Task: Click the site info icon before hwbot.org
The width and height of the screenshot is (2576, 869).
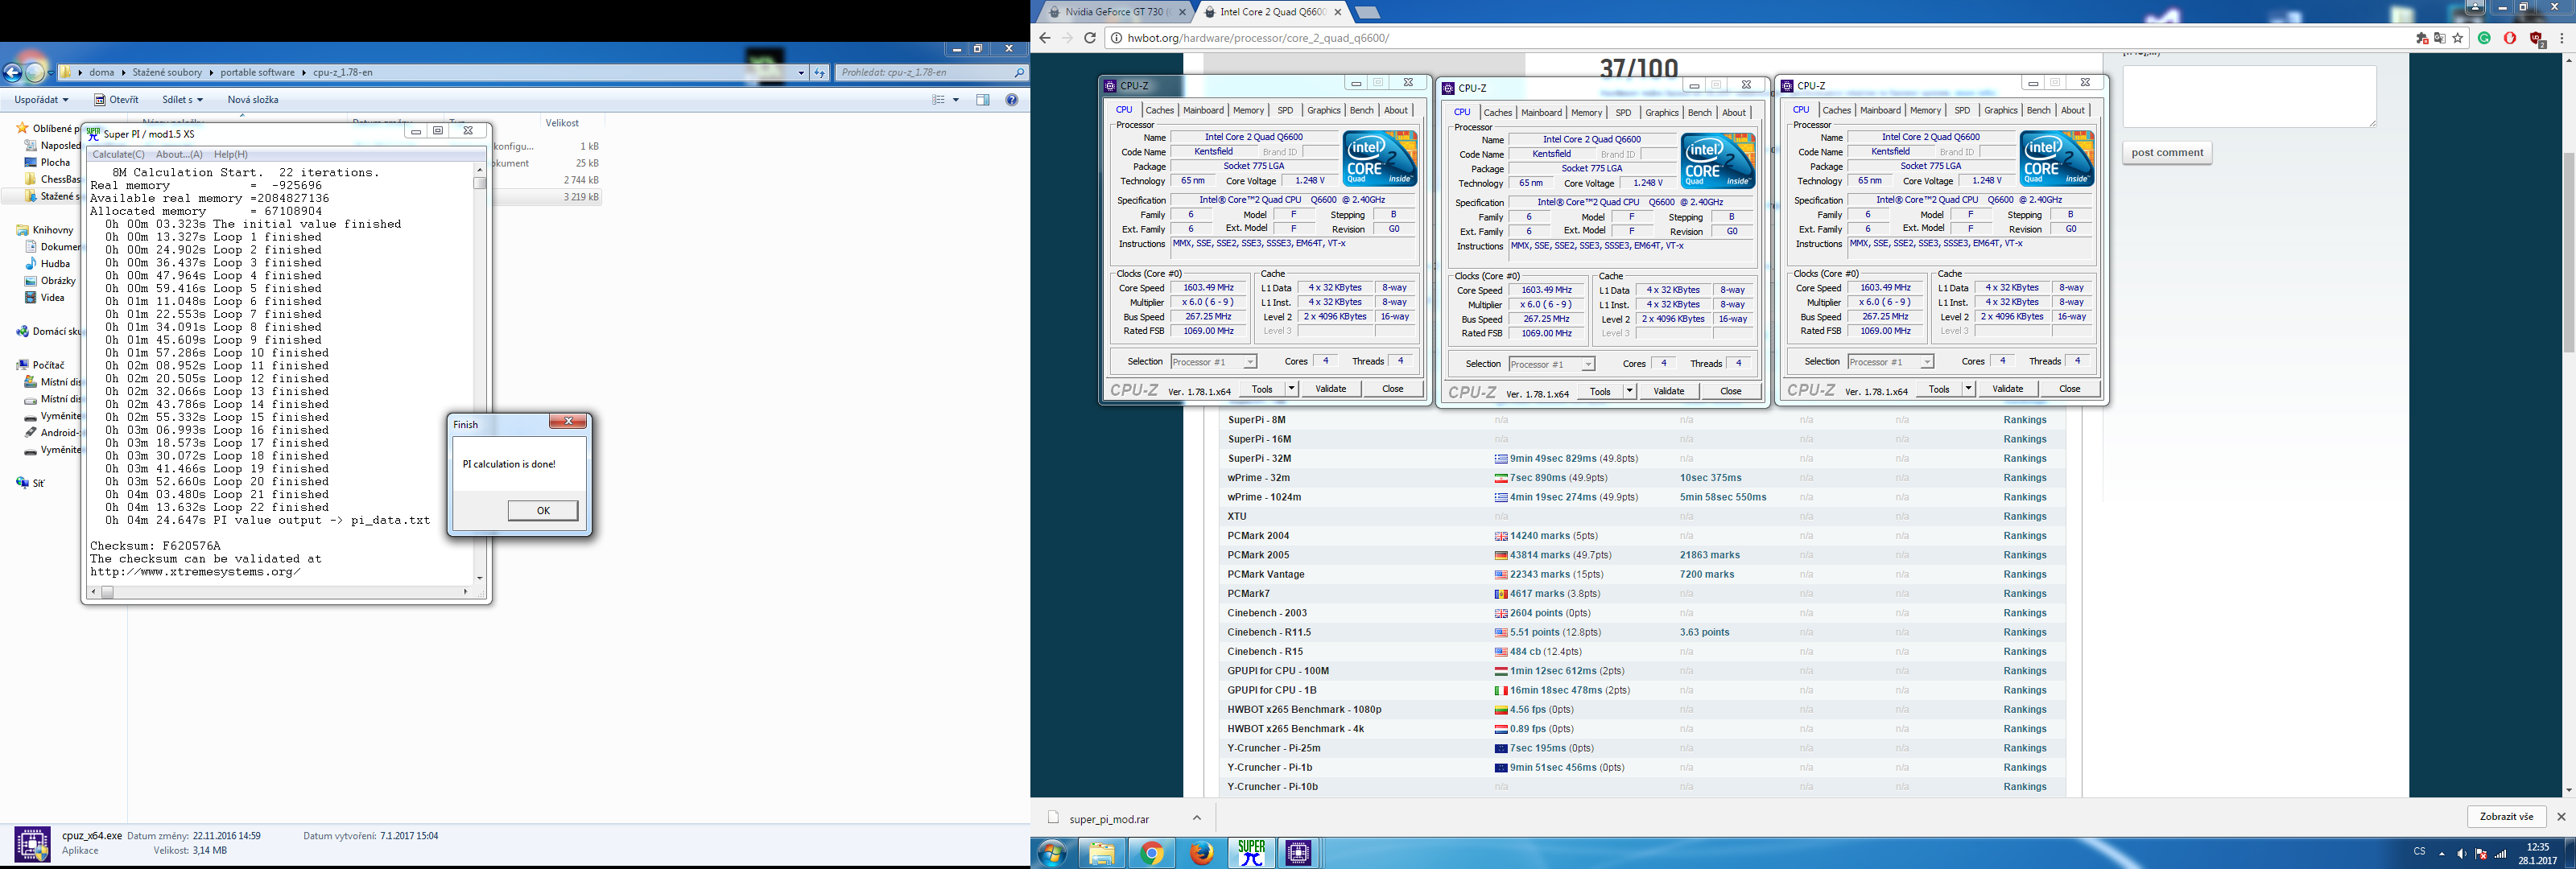Action: click(x=1116, y=38)
